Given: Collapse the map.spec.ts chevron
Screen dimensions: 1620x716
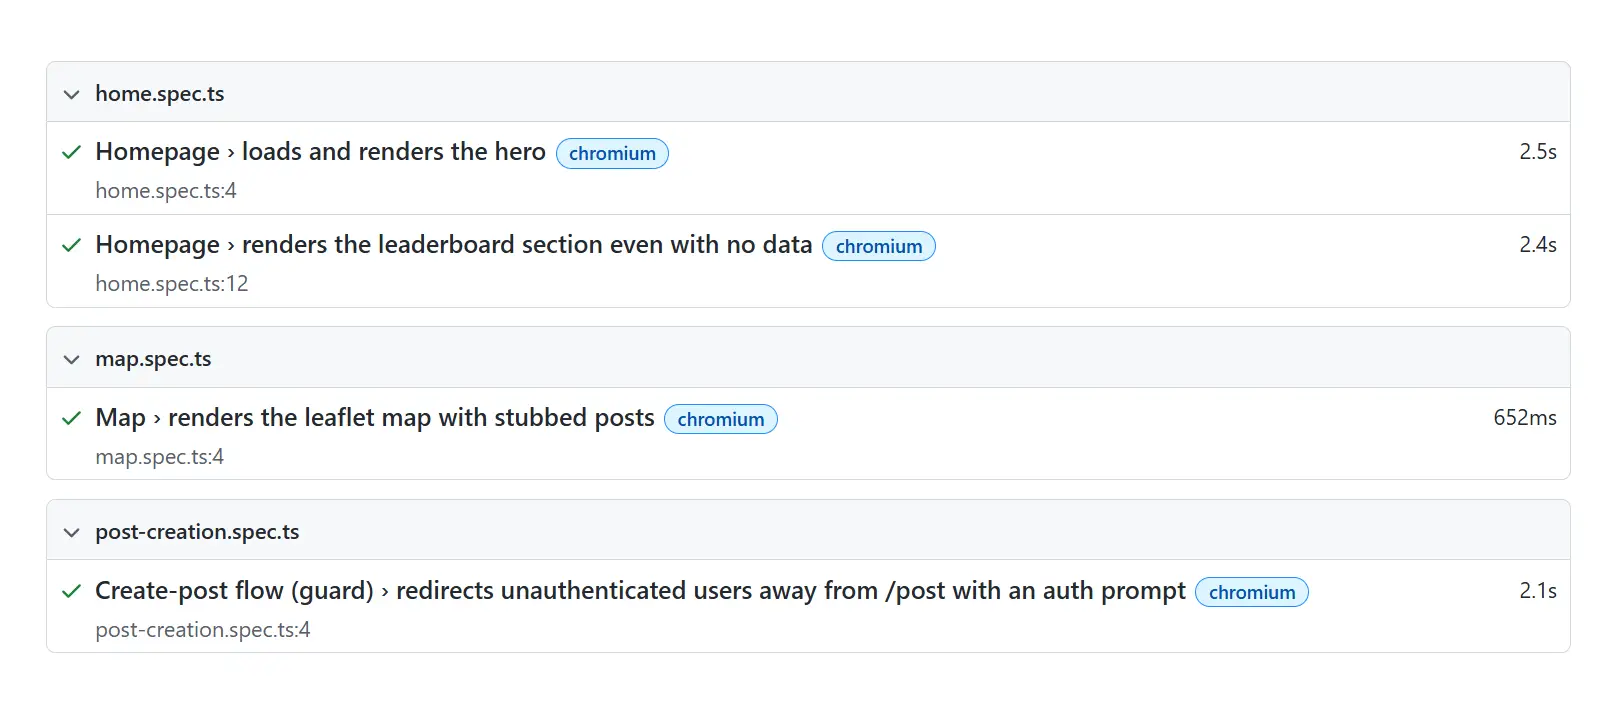Looking at the screenshot, I should pos(71,359).
